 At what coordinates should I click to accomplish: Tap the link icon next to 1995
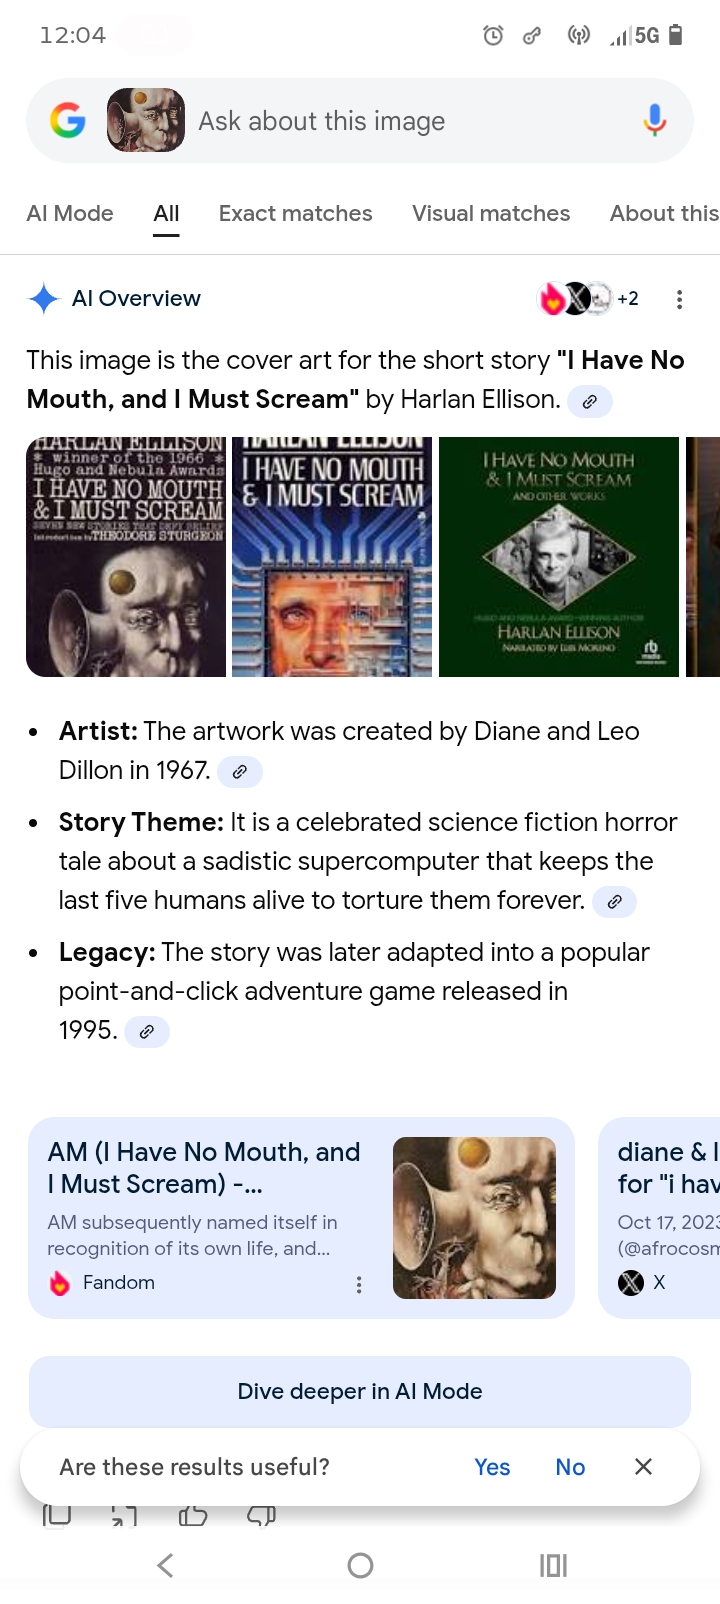point(147,1032)
